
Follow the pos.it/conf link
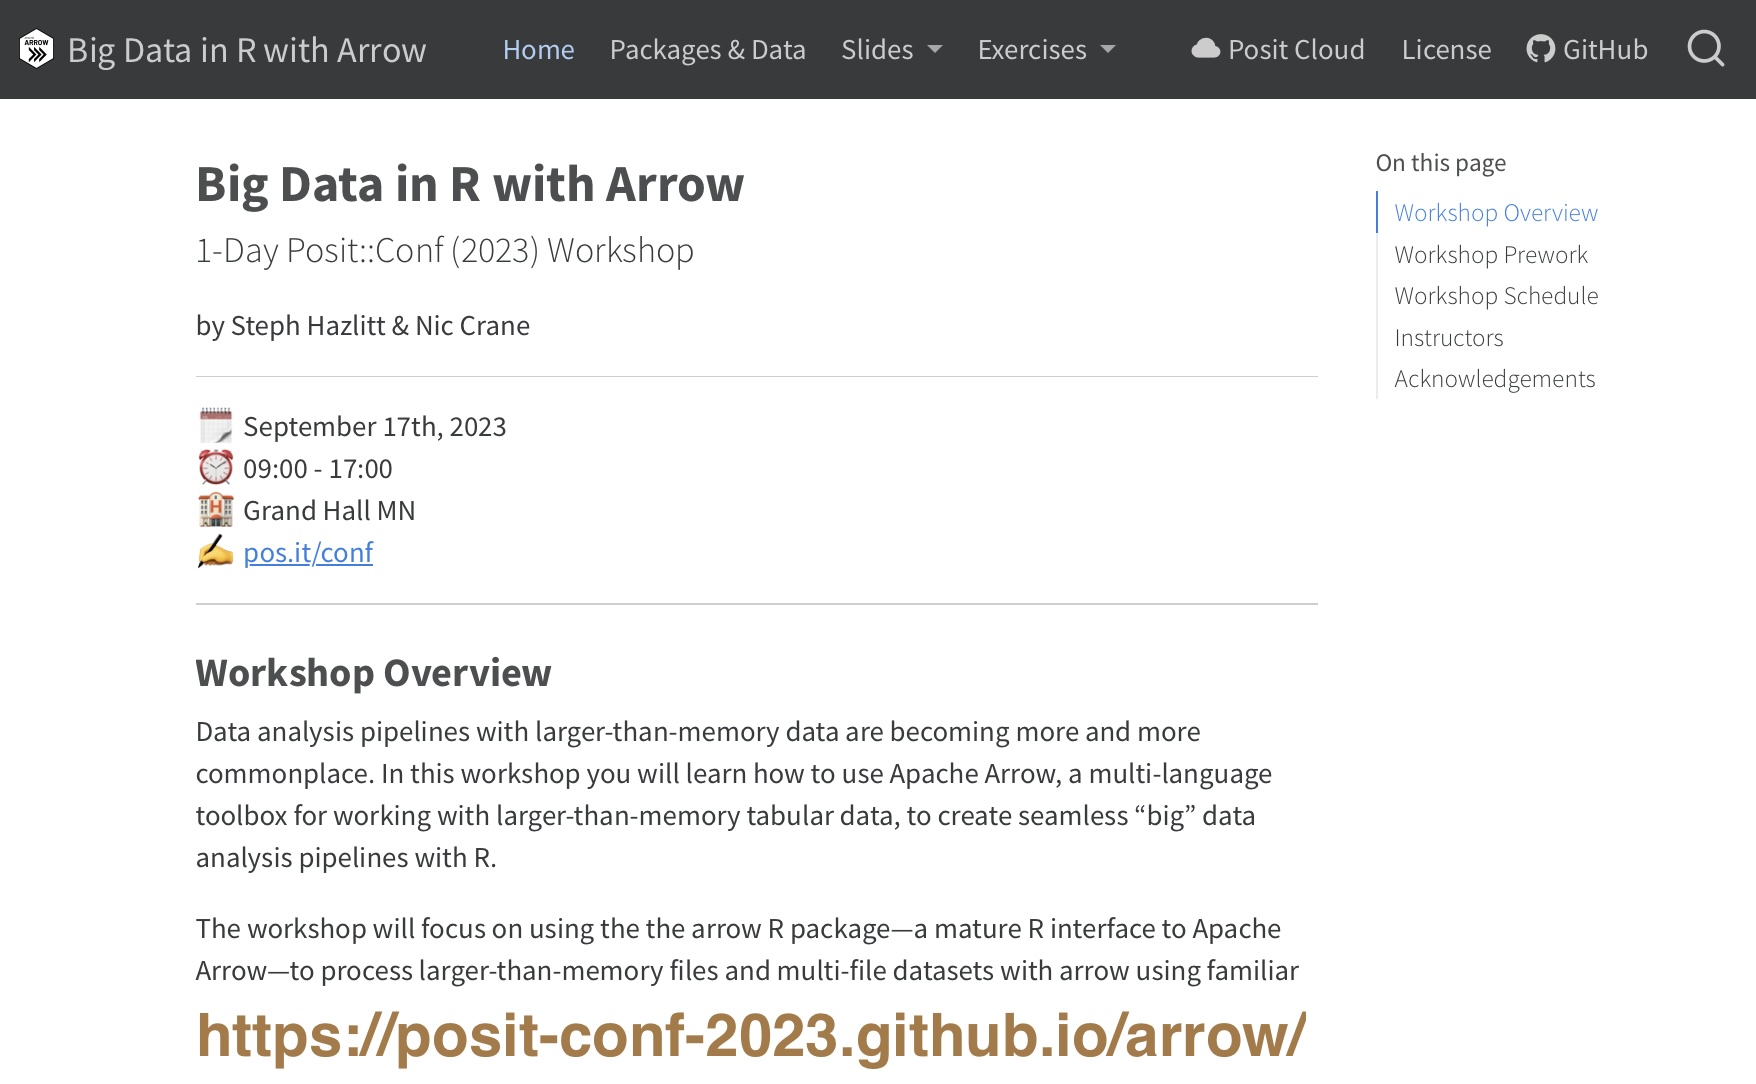(308, 552)
